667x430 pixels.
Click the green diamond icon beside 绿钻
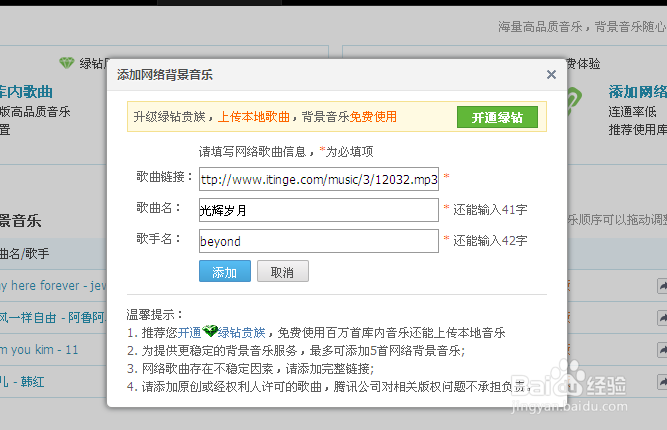[66, 63]
